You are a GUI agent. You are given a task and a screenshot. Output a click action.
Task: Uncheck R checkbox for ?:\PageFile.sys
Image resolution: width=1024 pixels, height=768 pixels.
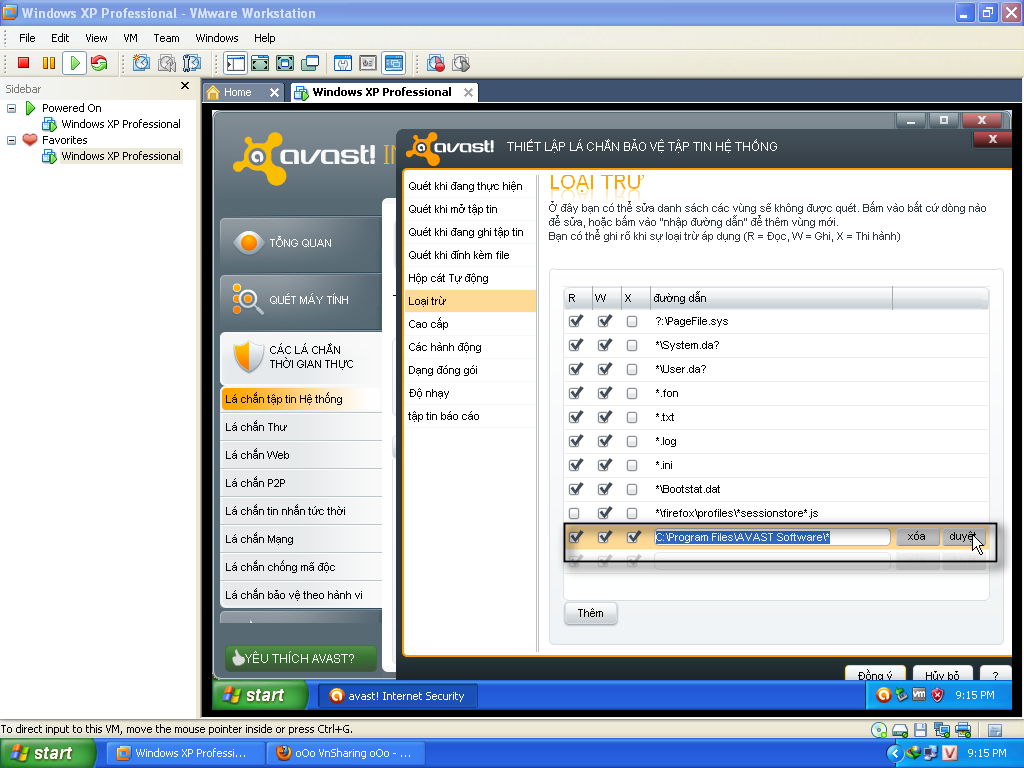[575, 321]
